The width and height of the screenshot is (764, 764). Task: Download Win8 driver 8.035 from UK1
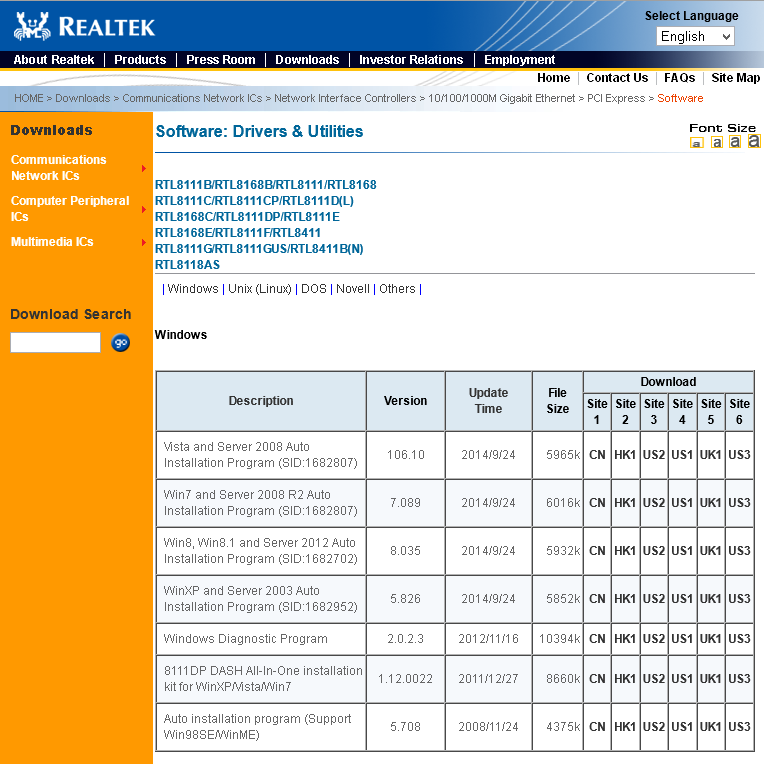coord(710,551)
